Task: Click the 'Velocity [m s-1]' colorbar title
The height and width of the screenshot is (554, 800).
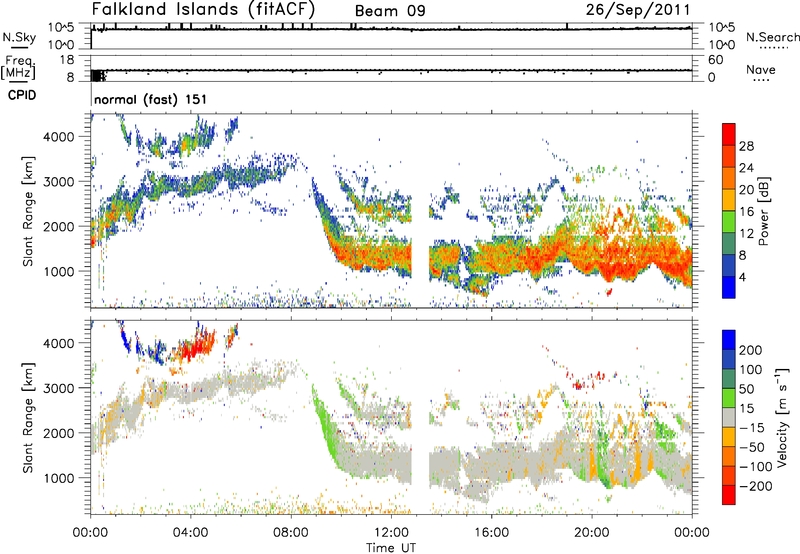Action: (x=782, y=417)
